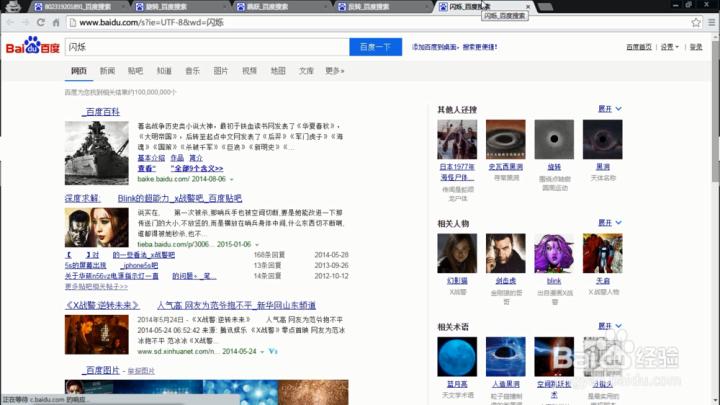This screenshot has width=720, height=405.
Task: Open the 基本介绍 sublink
Action: (x=151, y=158)
